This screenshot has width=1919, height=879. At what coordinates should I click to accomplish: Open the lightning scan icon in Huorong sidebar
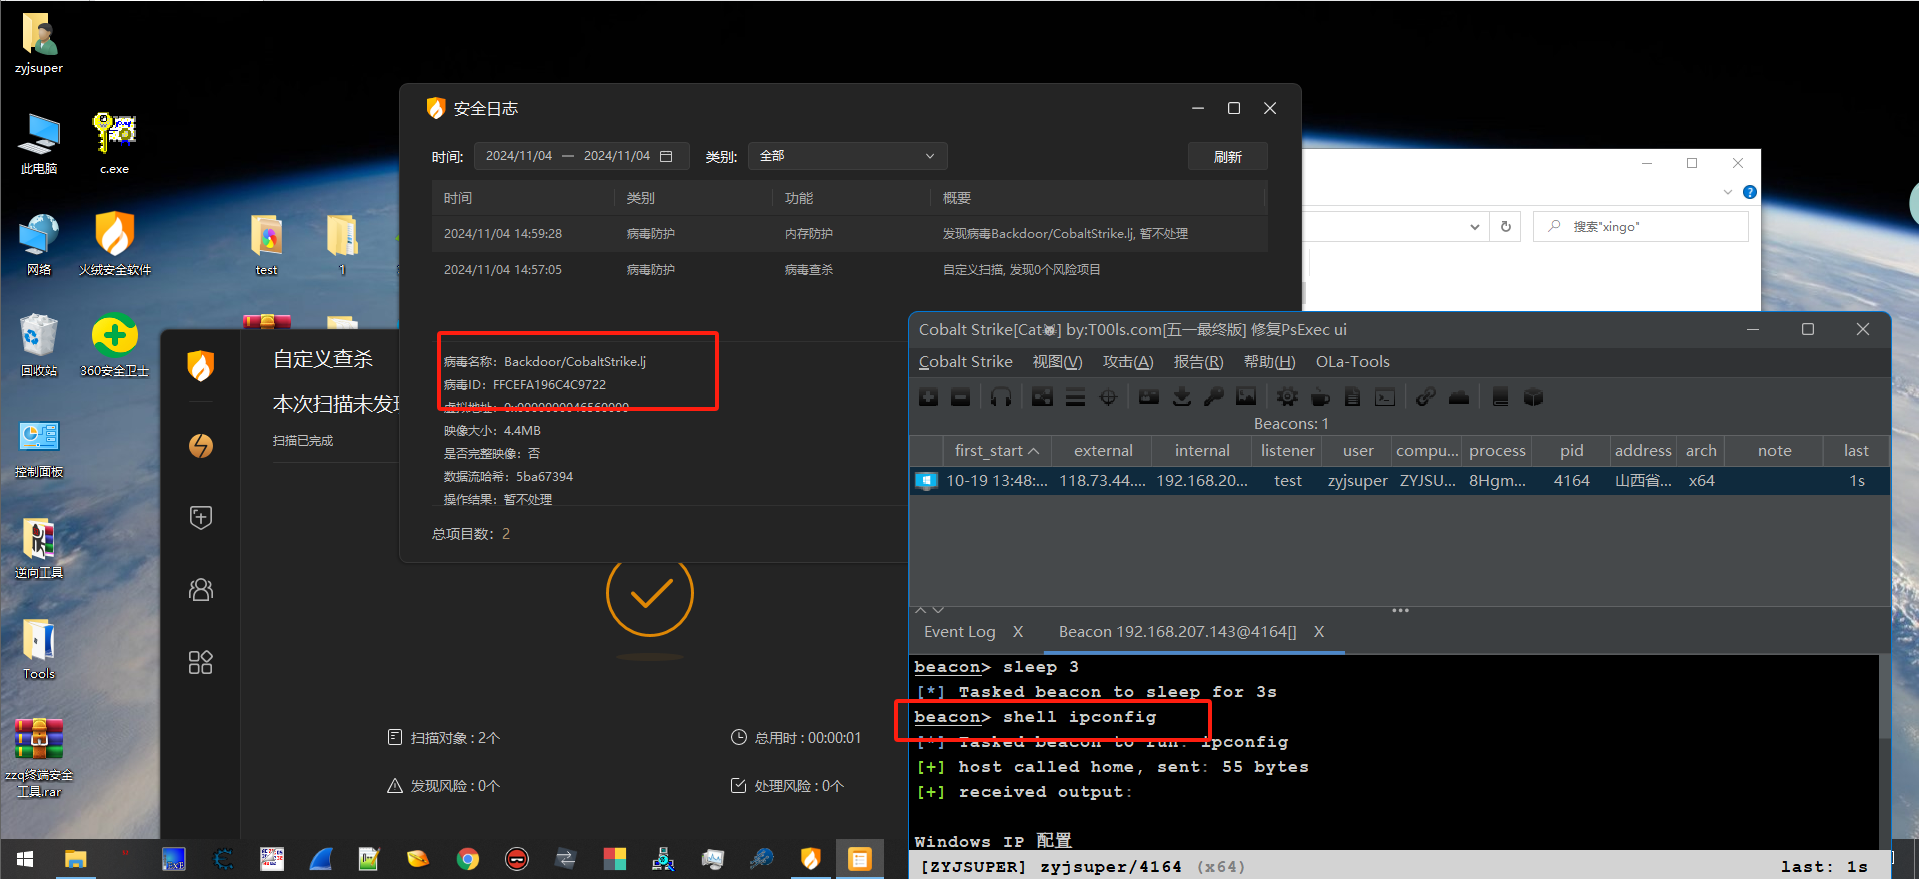[x=201, y=445]
